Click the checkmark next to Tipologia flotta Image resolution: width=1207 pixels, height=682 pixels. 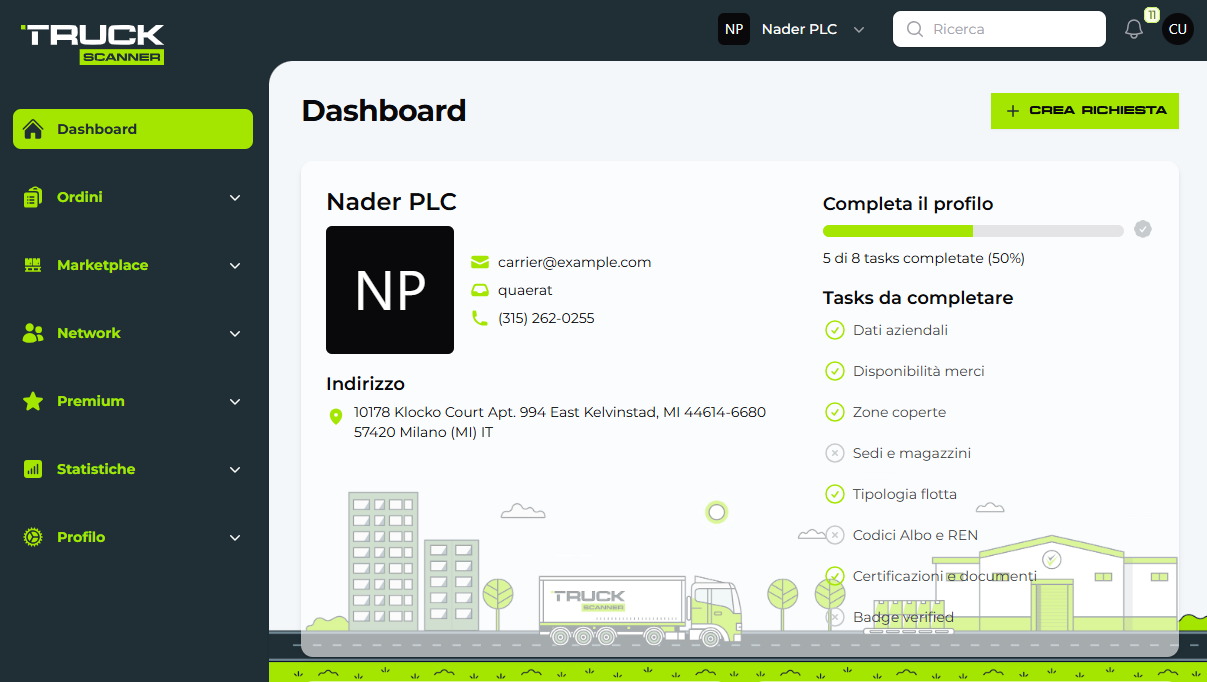click(x=834, y=494)
